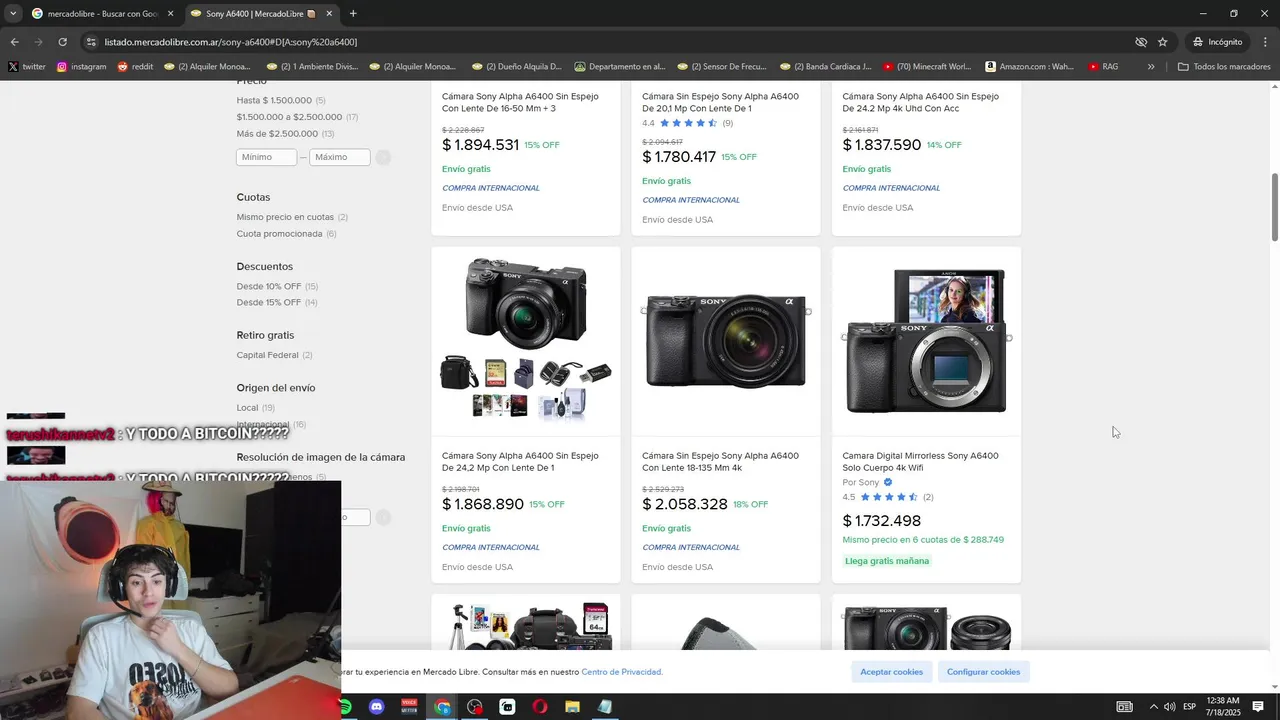Filter by Mismo precio en cuotas

click(x=285, y=217)
